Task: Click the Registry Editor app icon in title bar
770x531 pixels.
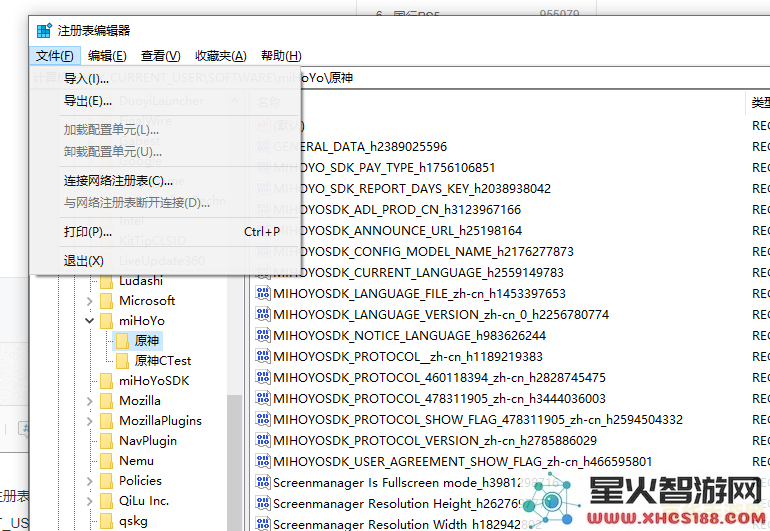Action: (44, 30)
